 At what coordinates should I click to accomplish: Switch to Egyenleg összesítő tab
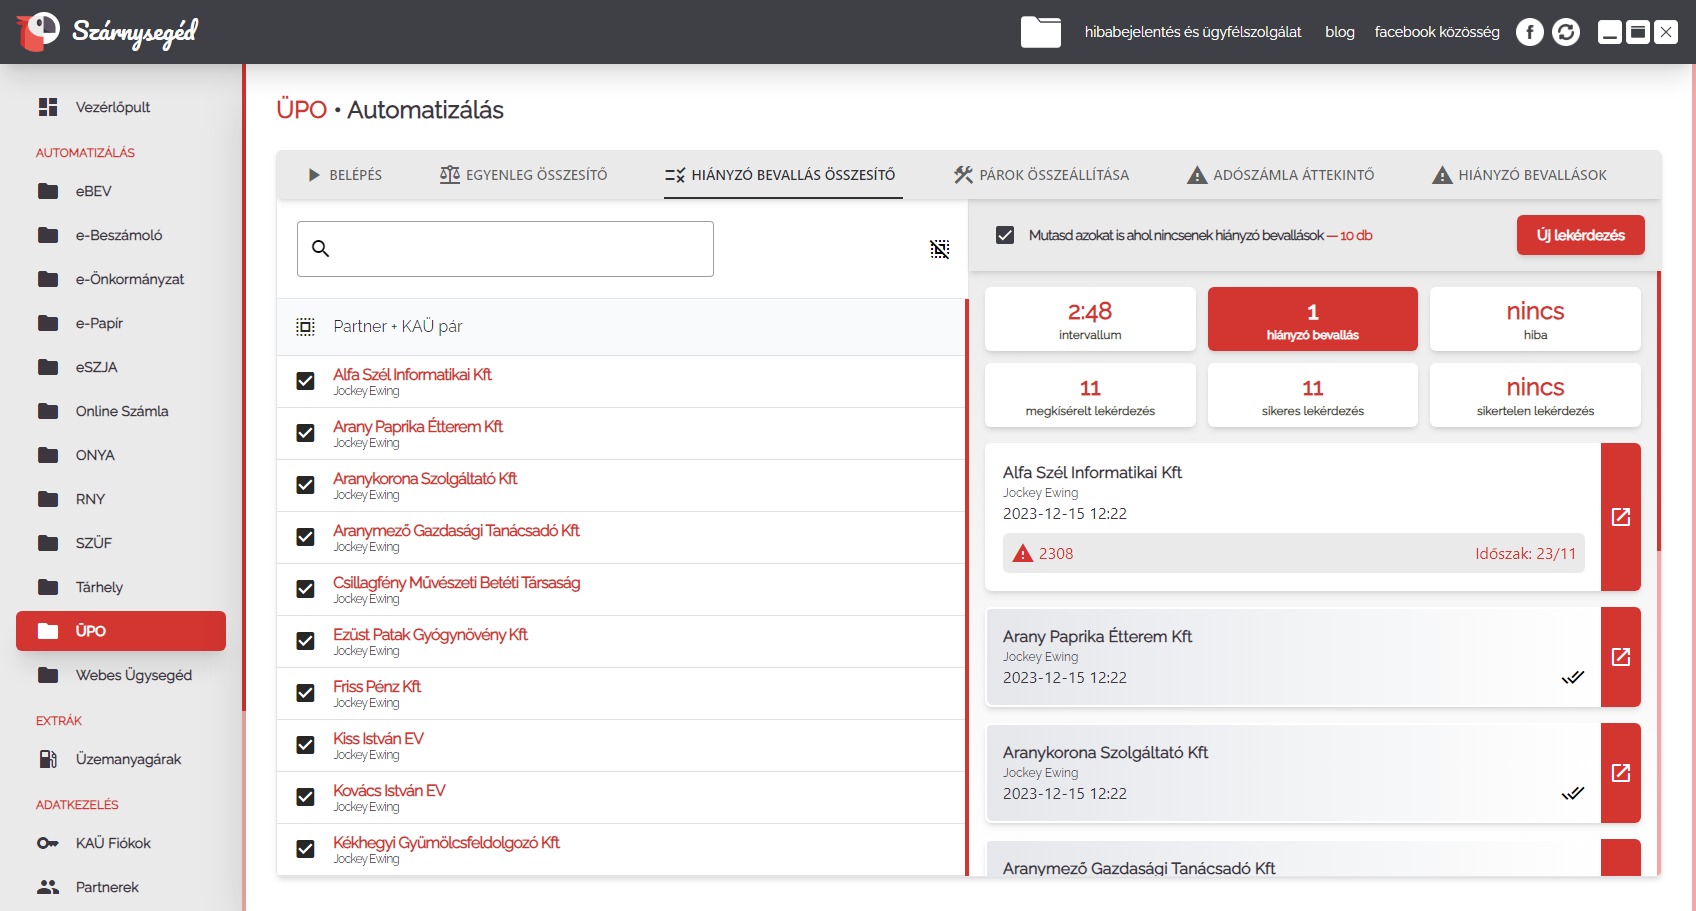pyautogui.click(x=524, y=175)
